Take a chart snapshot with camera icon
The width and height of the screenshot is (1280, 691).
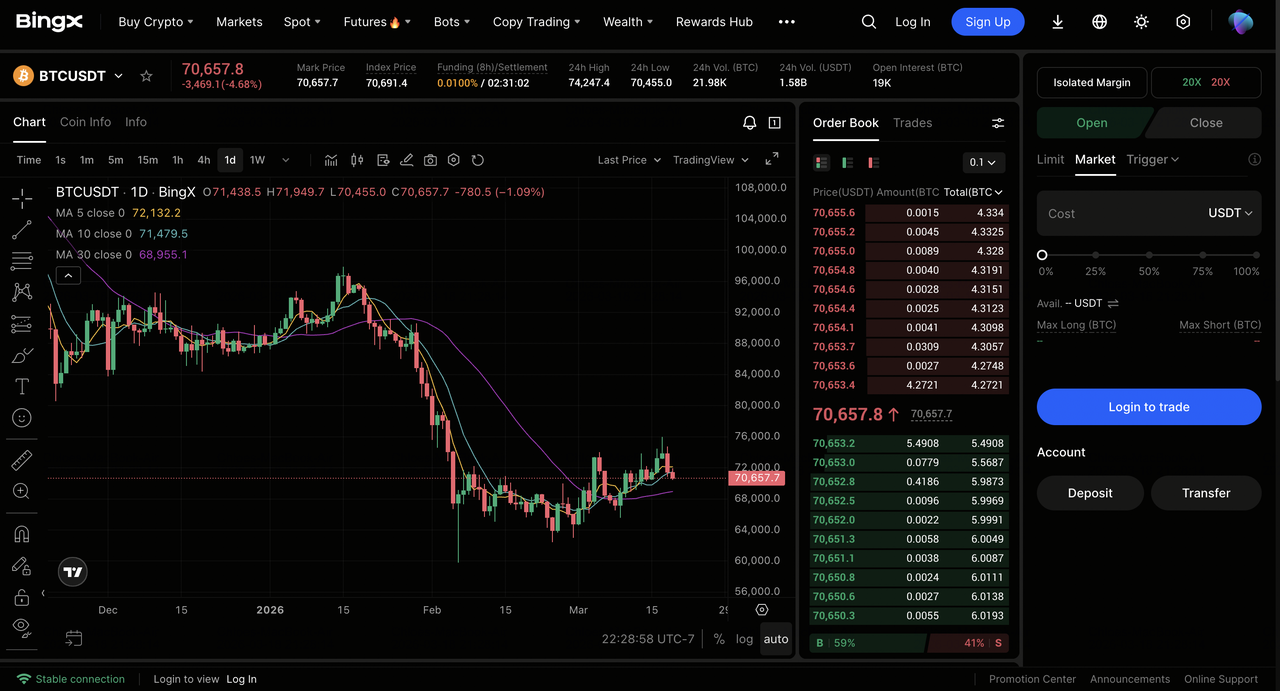point(430,160)
